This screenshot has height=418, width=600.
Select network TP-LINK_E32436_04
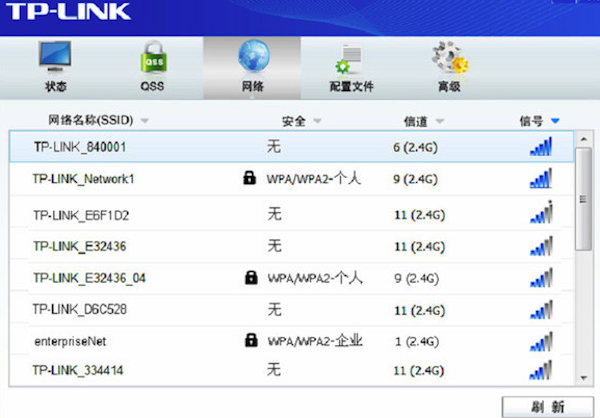[x=292, y=278]
